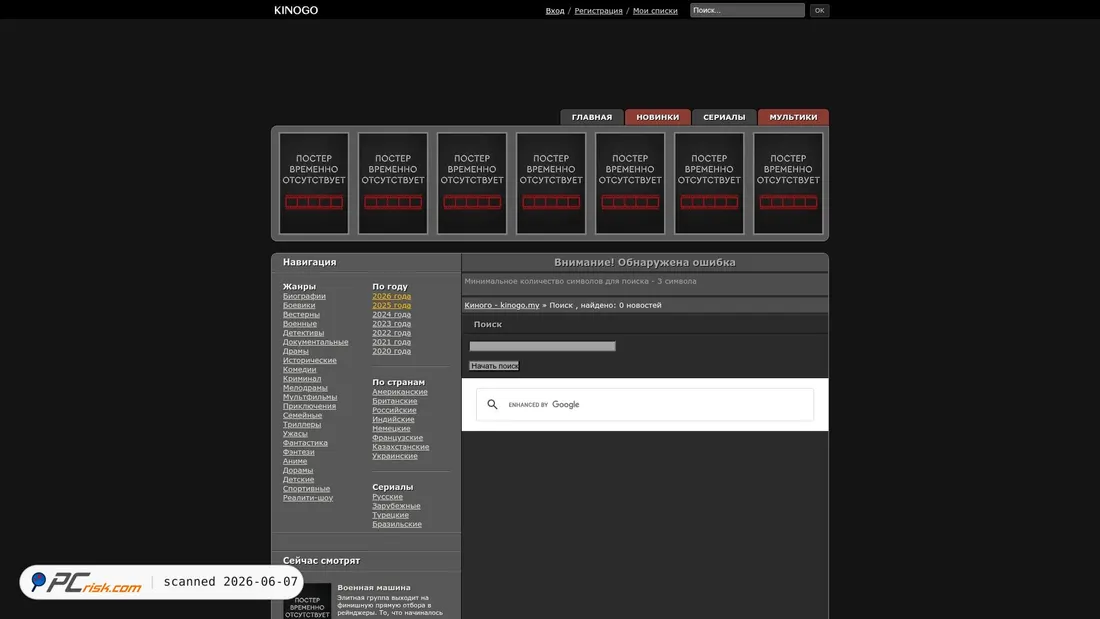Focus the top Поиск search field
Screen dimensions: 1100x619
(x=747, y=10)
